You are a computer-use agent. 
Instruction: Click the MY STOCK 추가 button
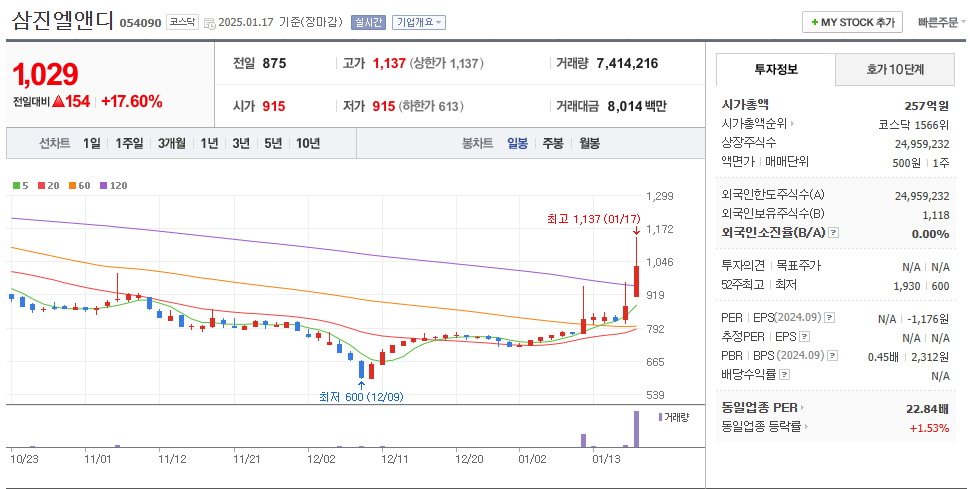coord(852,22)
